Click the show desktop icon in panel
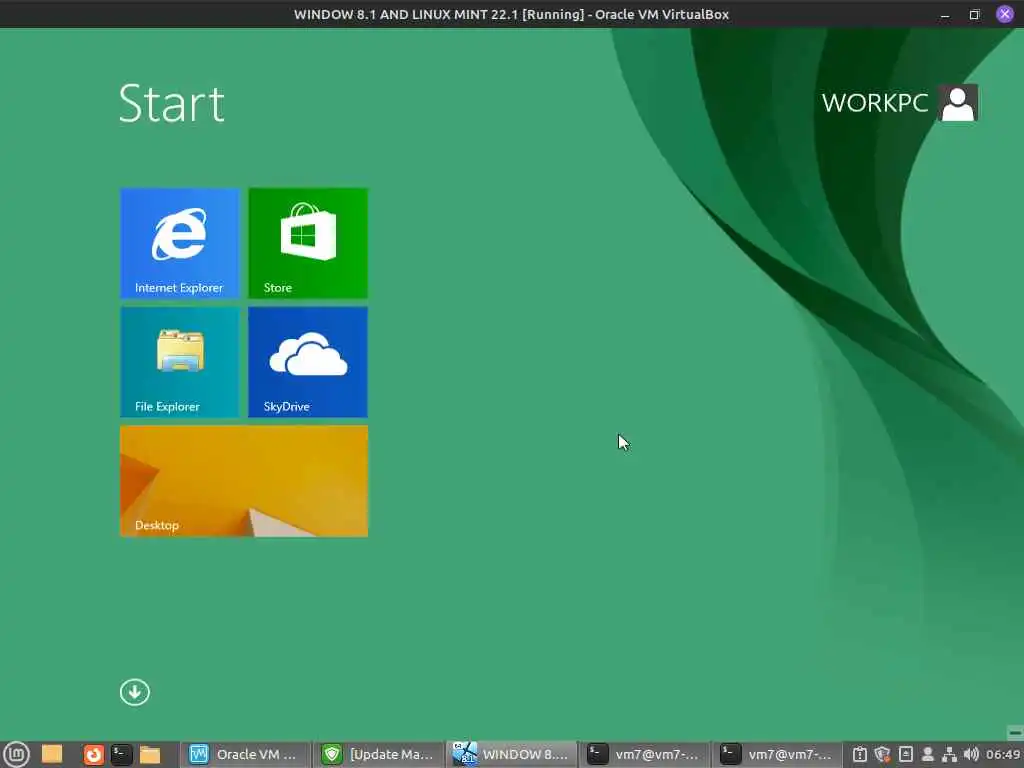The width and height of the screenshot is (1024, 768). pyautogui.click(x=52, y=754)
